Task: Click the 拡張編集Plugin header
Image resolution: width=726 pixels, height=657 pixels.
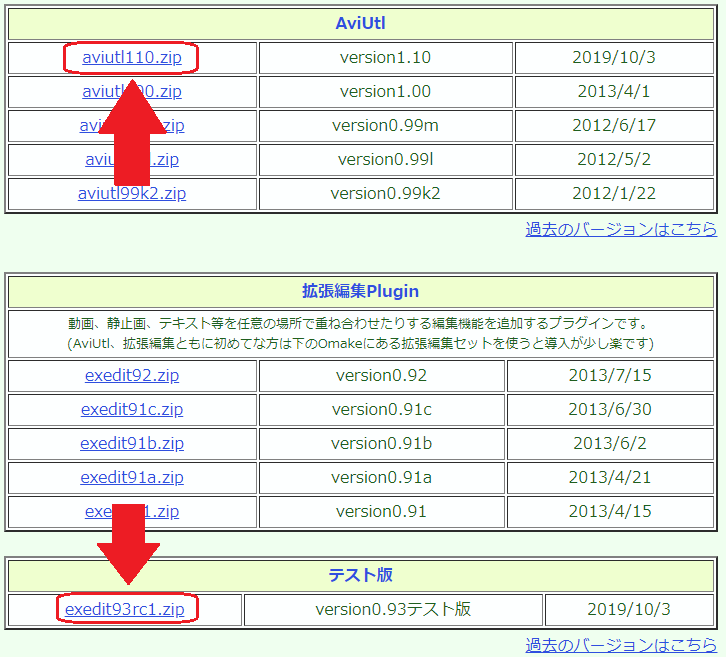Action: click(361, 292)
